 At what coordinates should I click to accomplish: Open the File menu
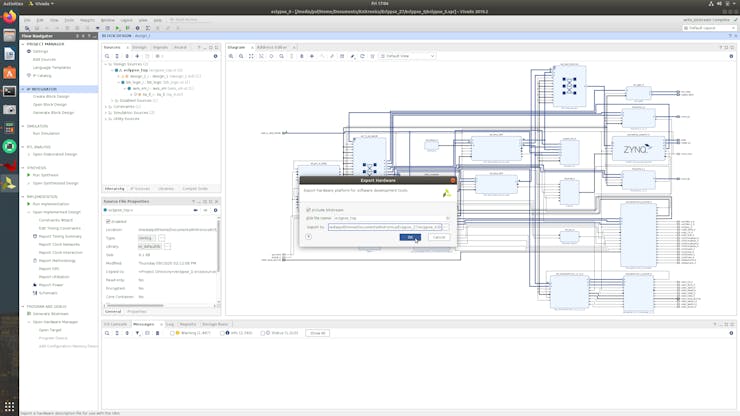[x=27, y=20]
